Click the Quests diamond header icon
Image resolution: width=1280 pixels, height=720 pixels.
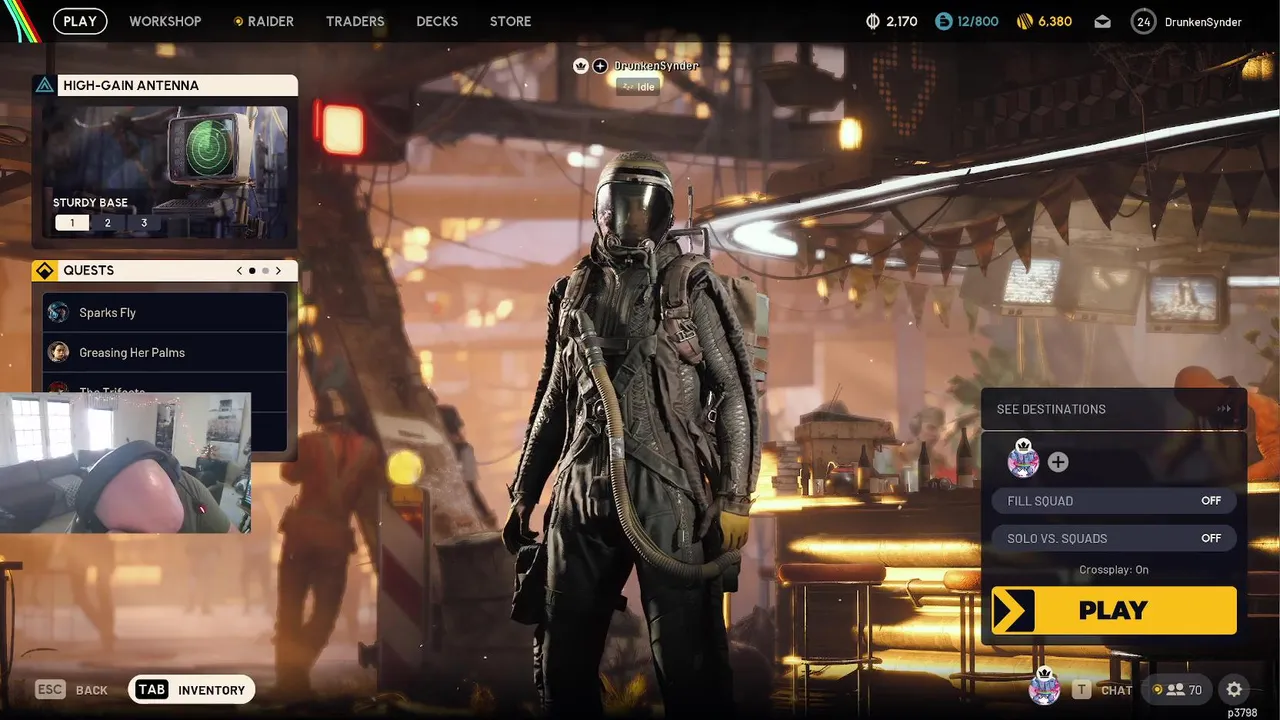pyautogui.click(x=44, y=270)
